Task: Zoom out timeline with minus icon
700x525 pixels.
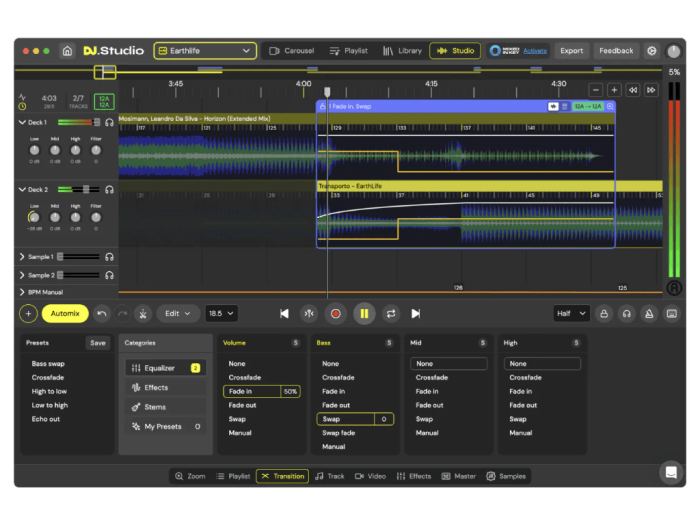Action: pos(596,90)
